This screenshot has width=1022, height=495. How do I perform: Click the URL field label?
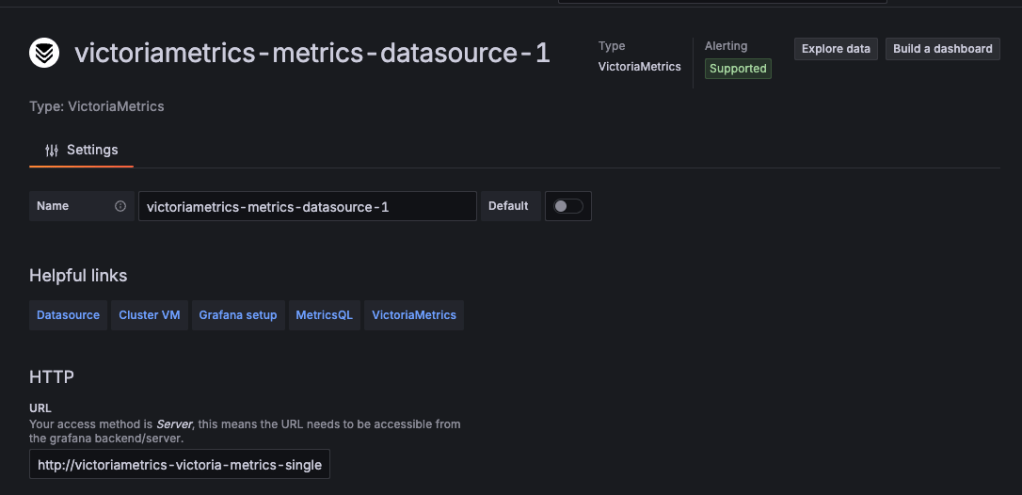(x=40, y=408)
